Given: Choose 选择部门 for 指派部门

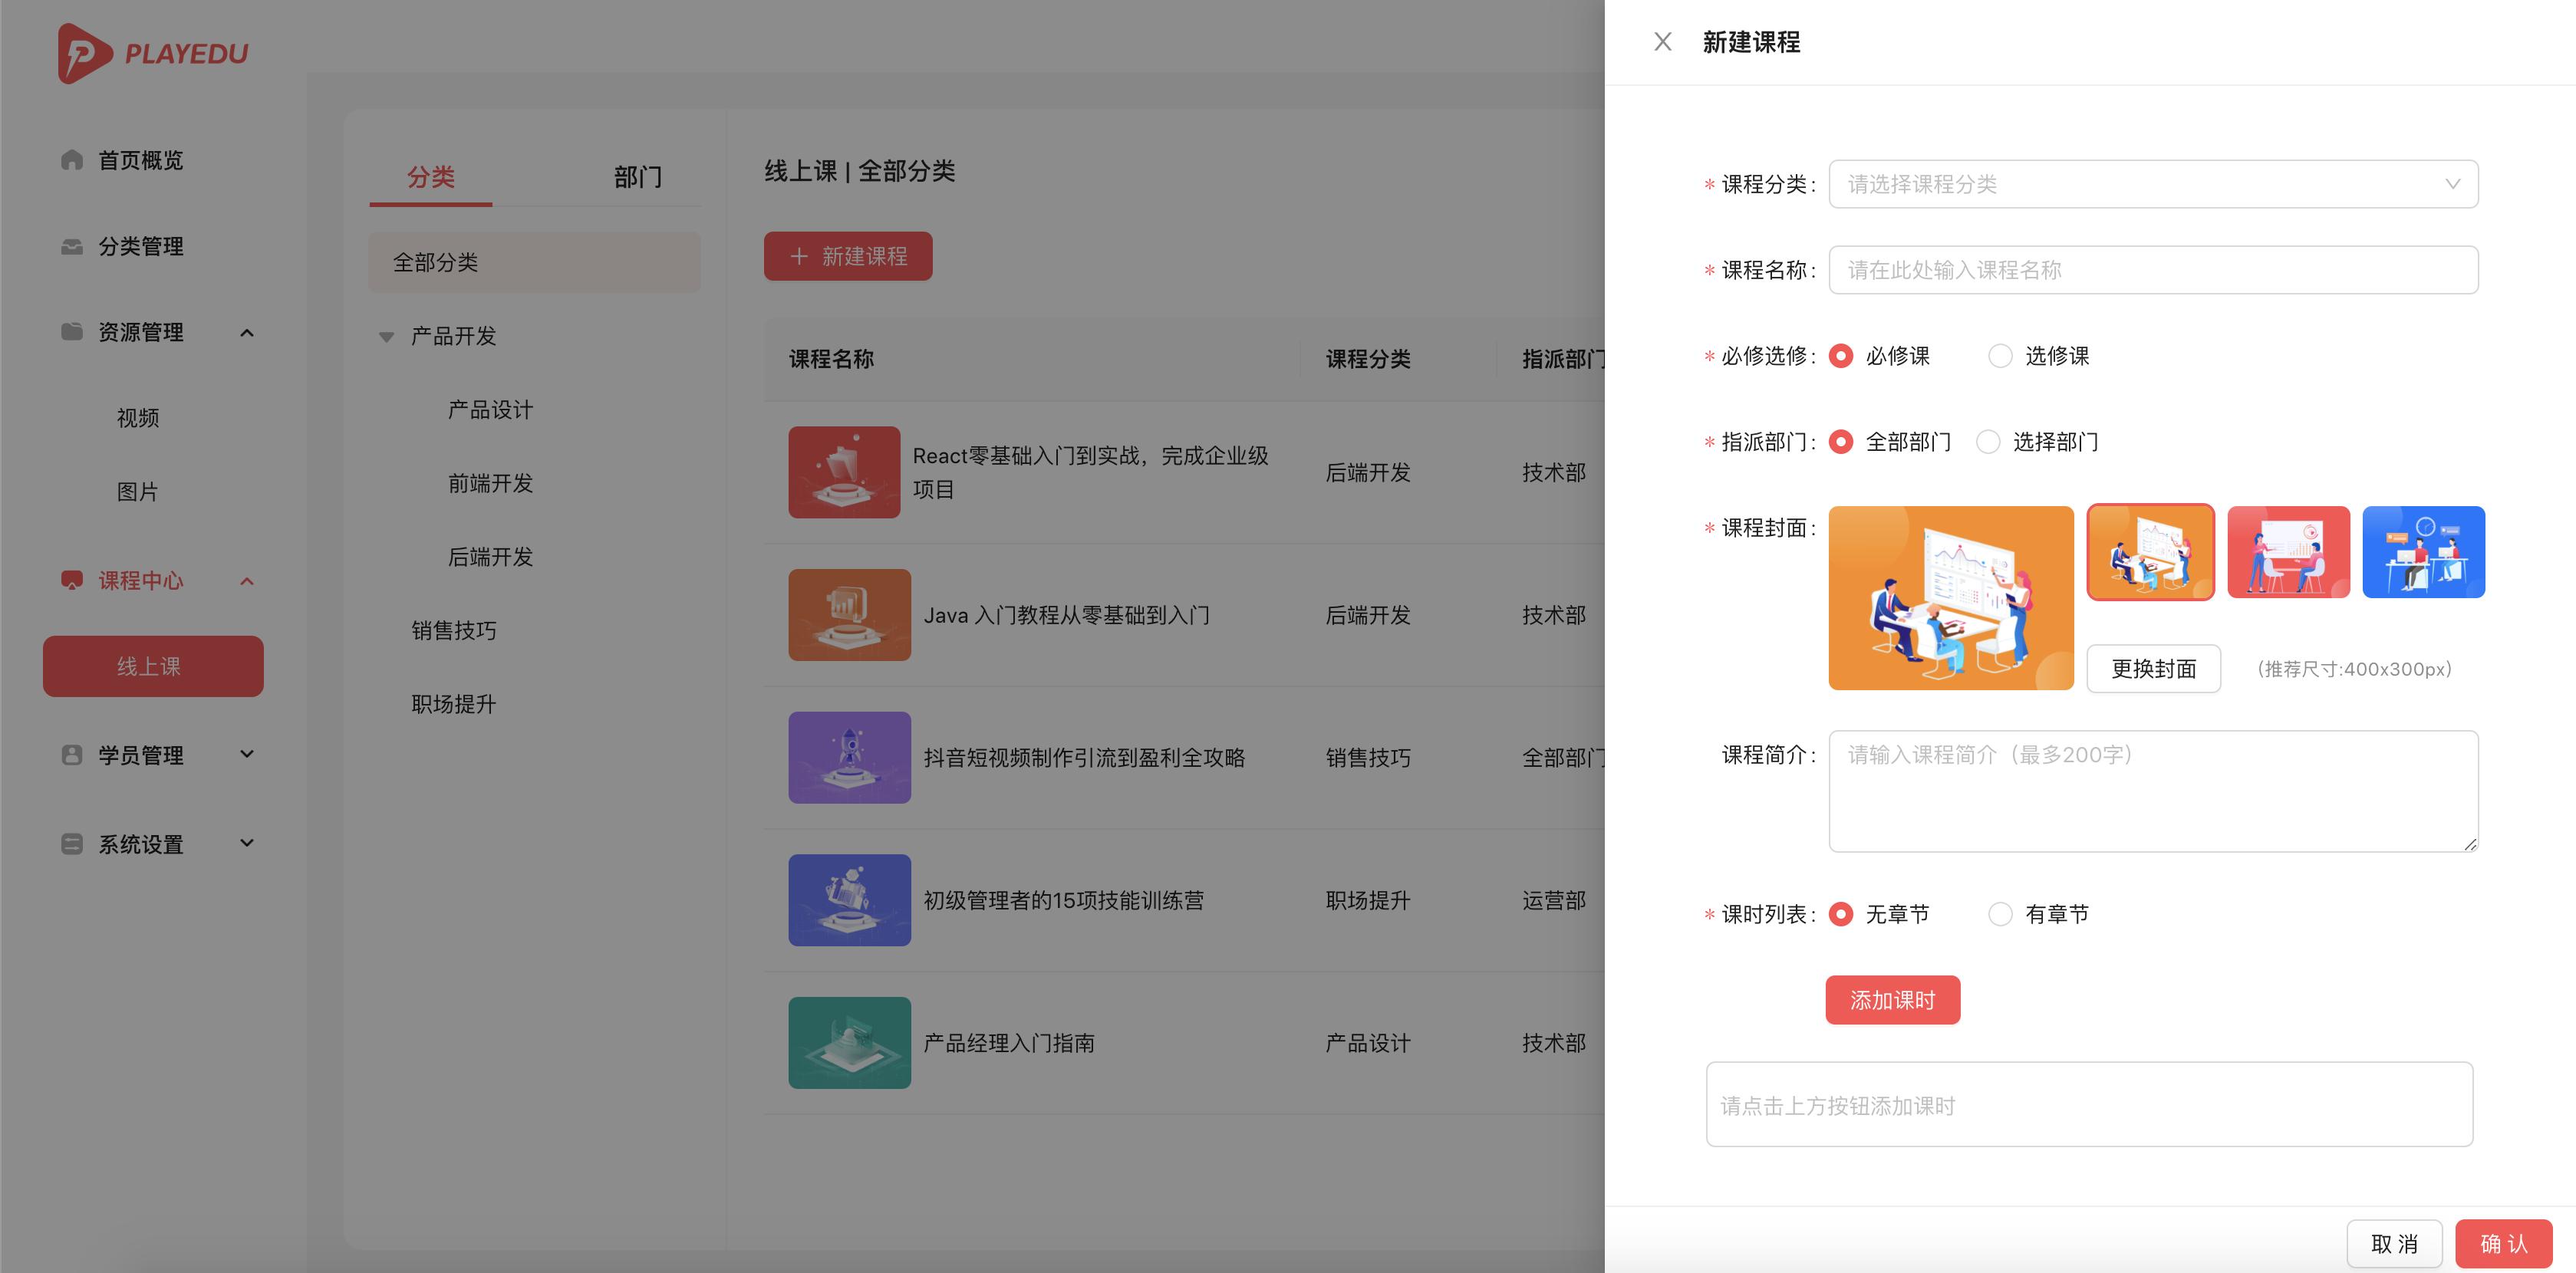Looking at the screenshot, I should [x=1988, y=441].
